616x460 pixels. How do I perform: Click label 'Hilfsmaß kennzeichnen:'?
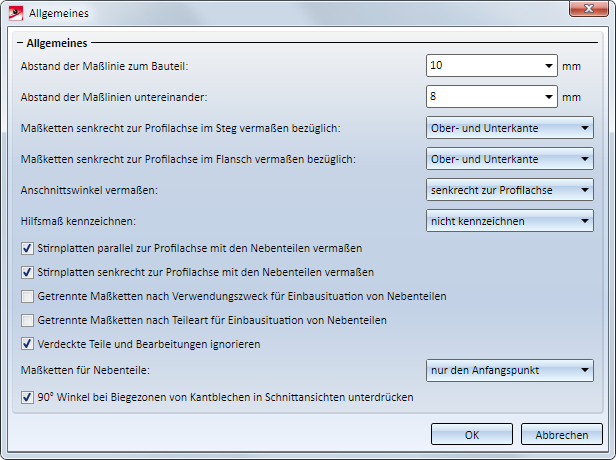click(78, 221)
